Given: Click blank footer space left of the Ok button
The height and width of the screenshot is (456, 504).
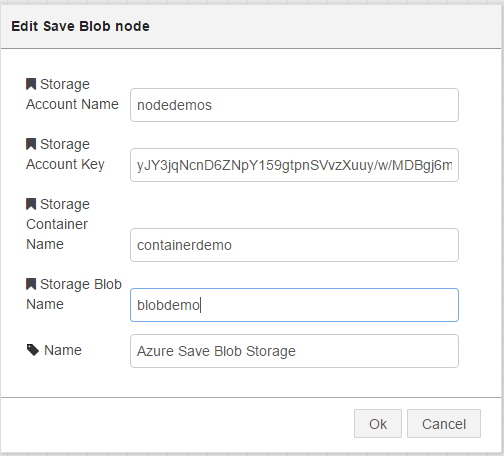Looking at the screenshot, I should tap(177, 424).
